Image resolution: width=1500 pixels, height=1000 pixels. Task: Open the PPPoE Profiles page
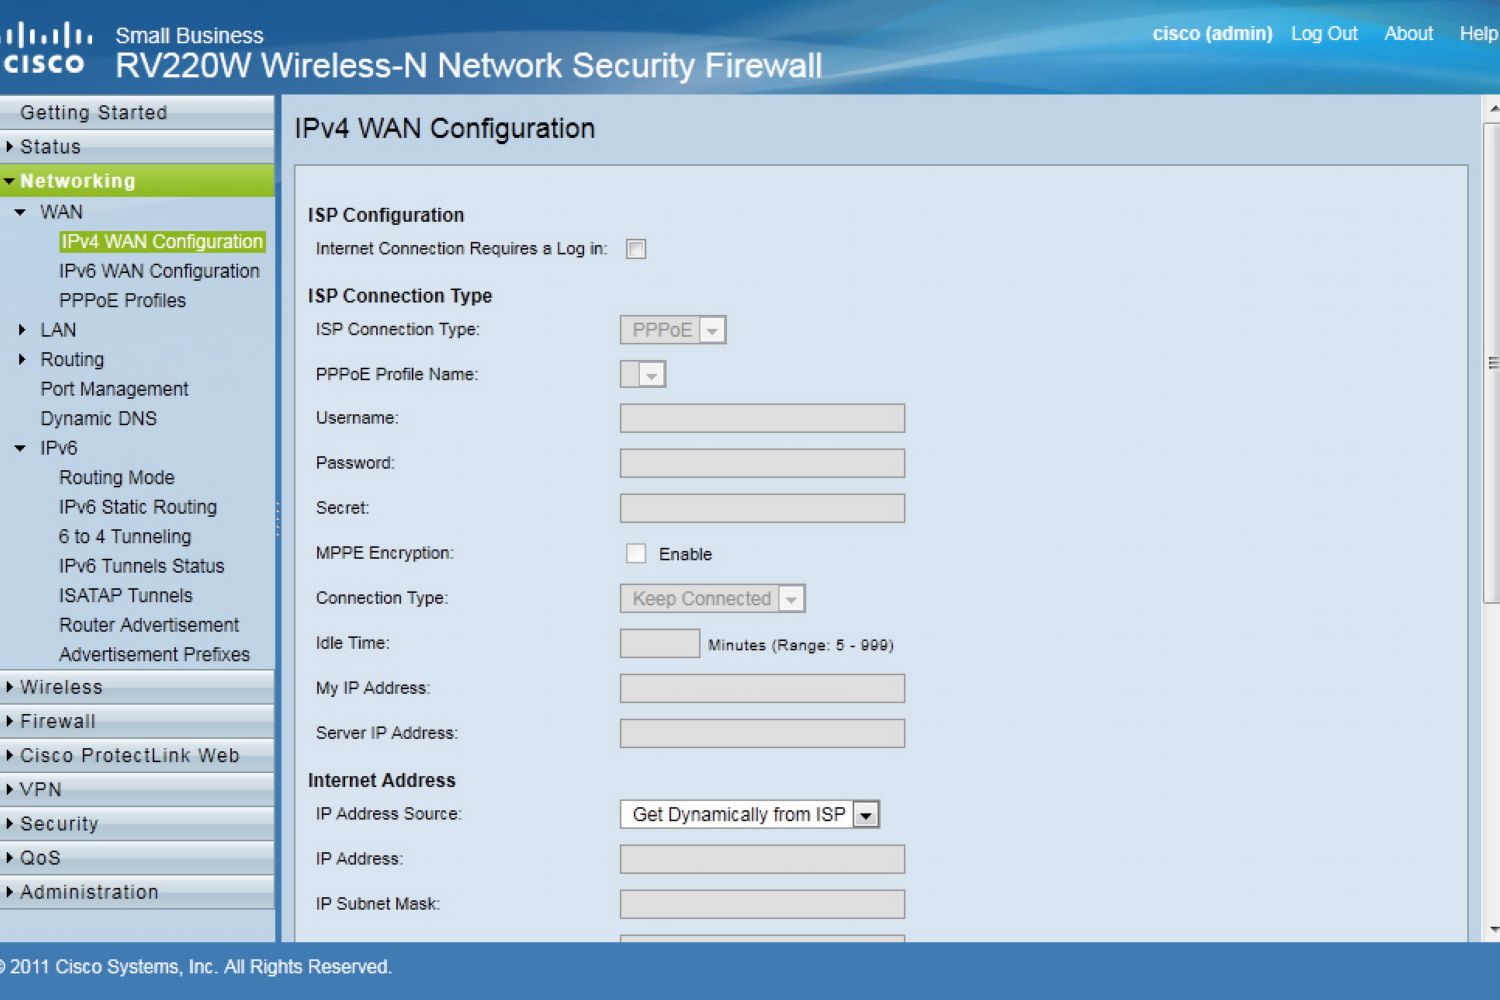pos(122,301)
